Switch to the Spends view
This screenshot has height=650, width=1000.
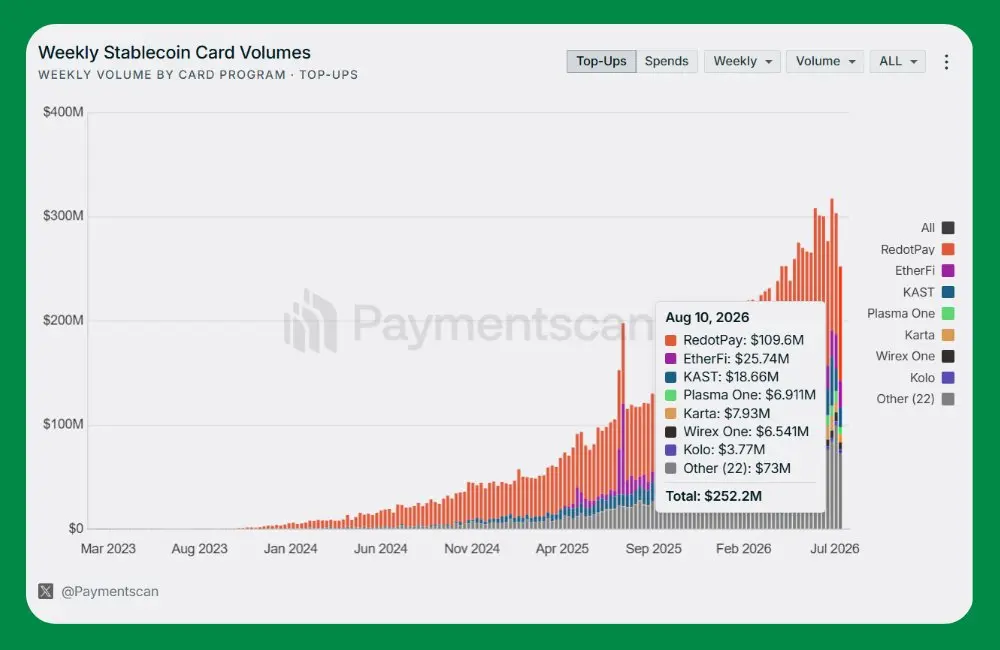pyautogui.click(x=666, y=61)
